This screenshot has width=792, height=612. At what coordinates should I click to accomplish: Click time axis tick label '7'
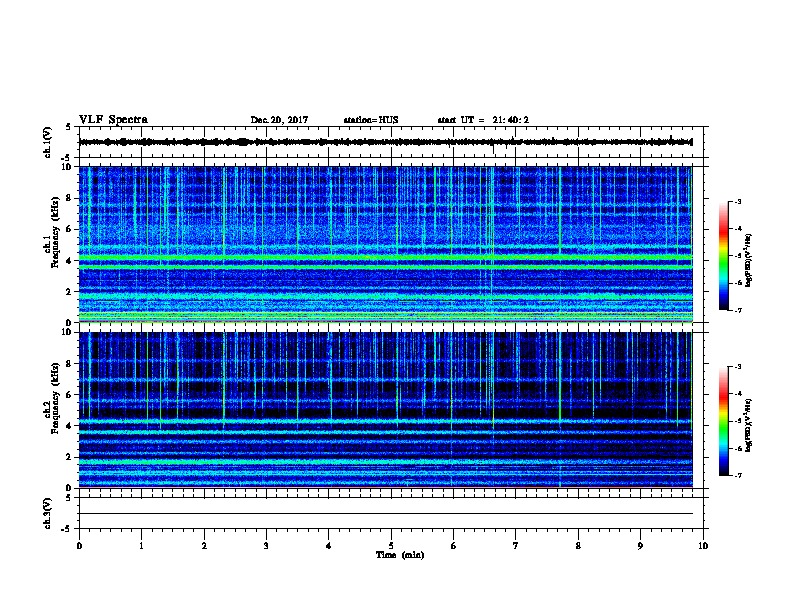click(x=516, y=546)
